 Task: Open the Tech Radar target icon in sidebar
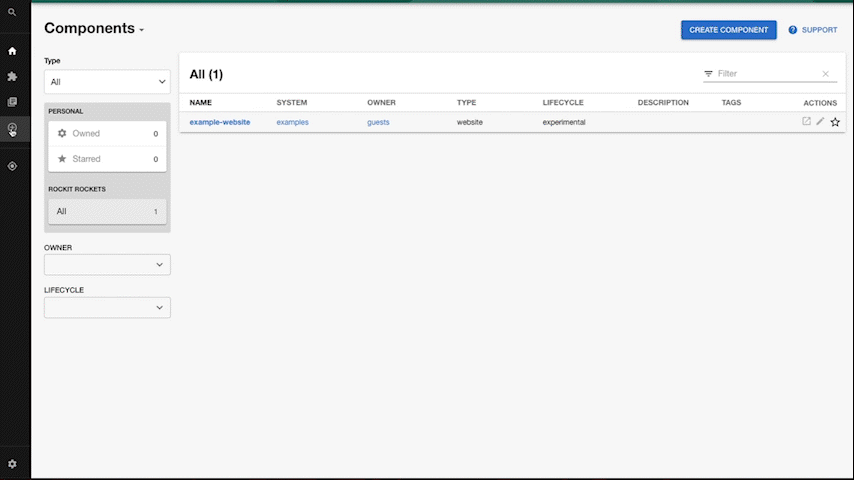point(12,166)
